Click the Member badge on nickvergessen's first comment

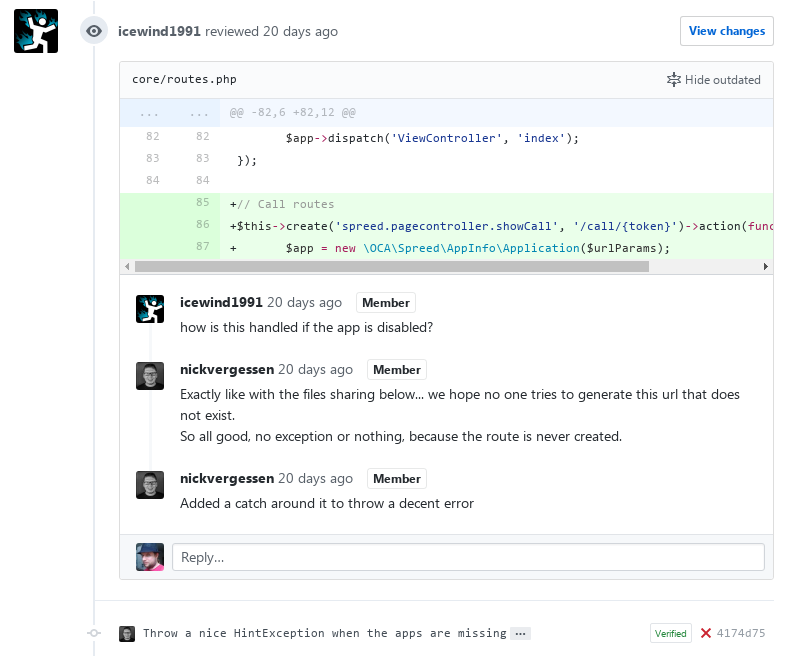coord(397,370)
